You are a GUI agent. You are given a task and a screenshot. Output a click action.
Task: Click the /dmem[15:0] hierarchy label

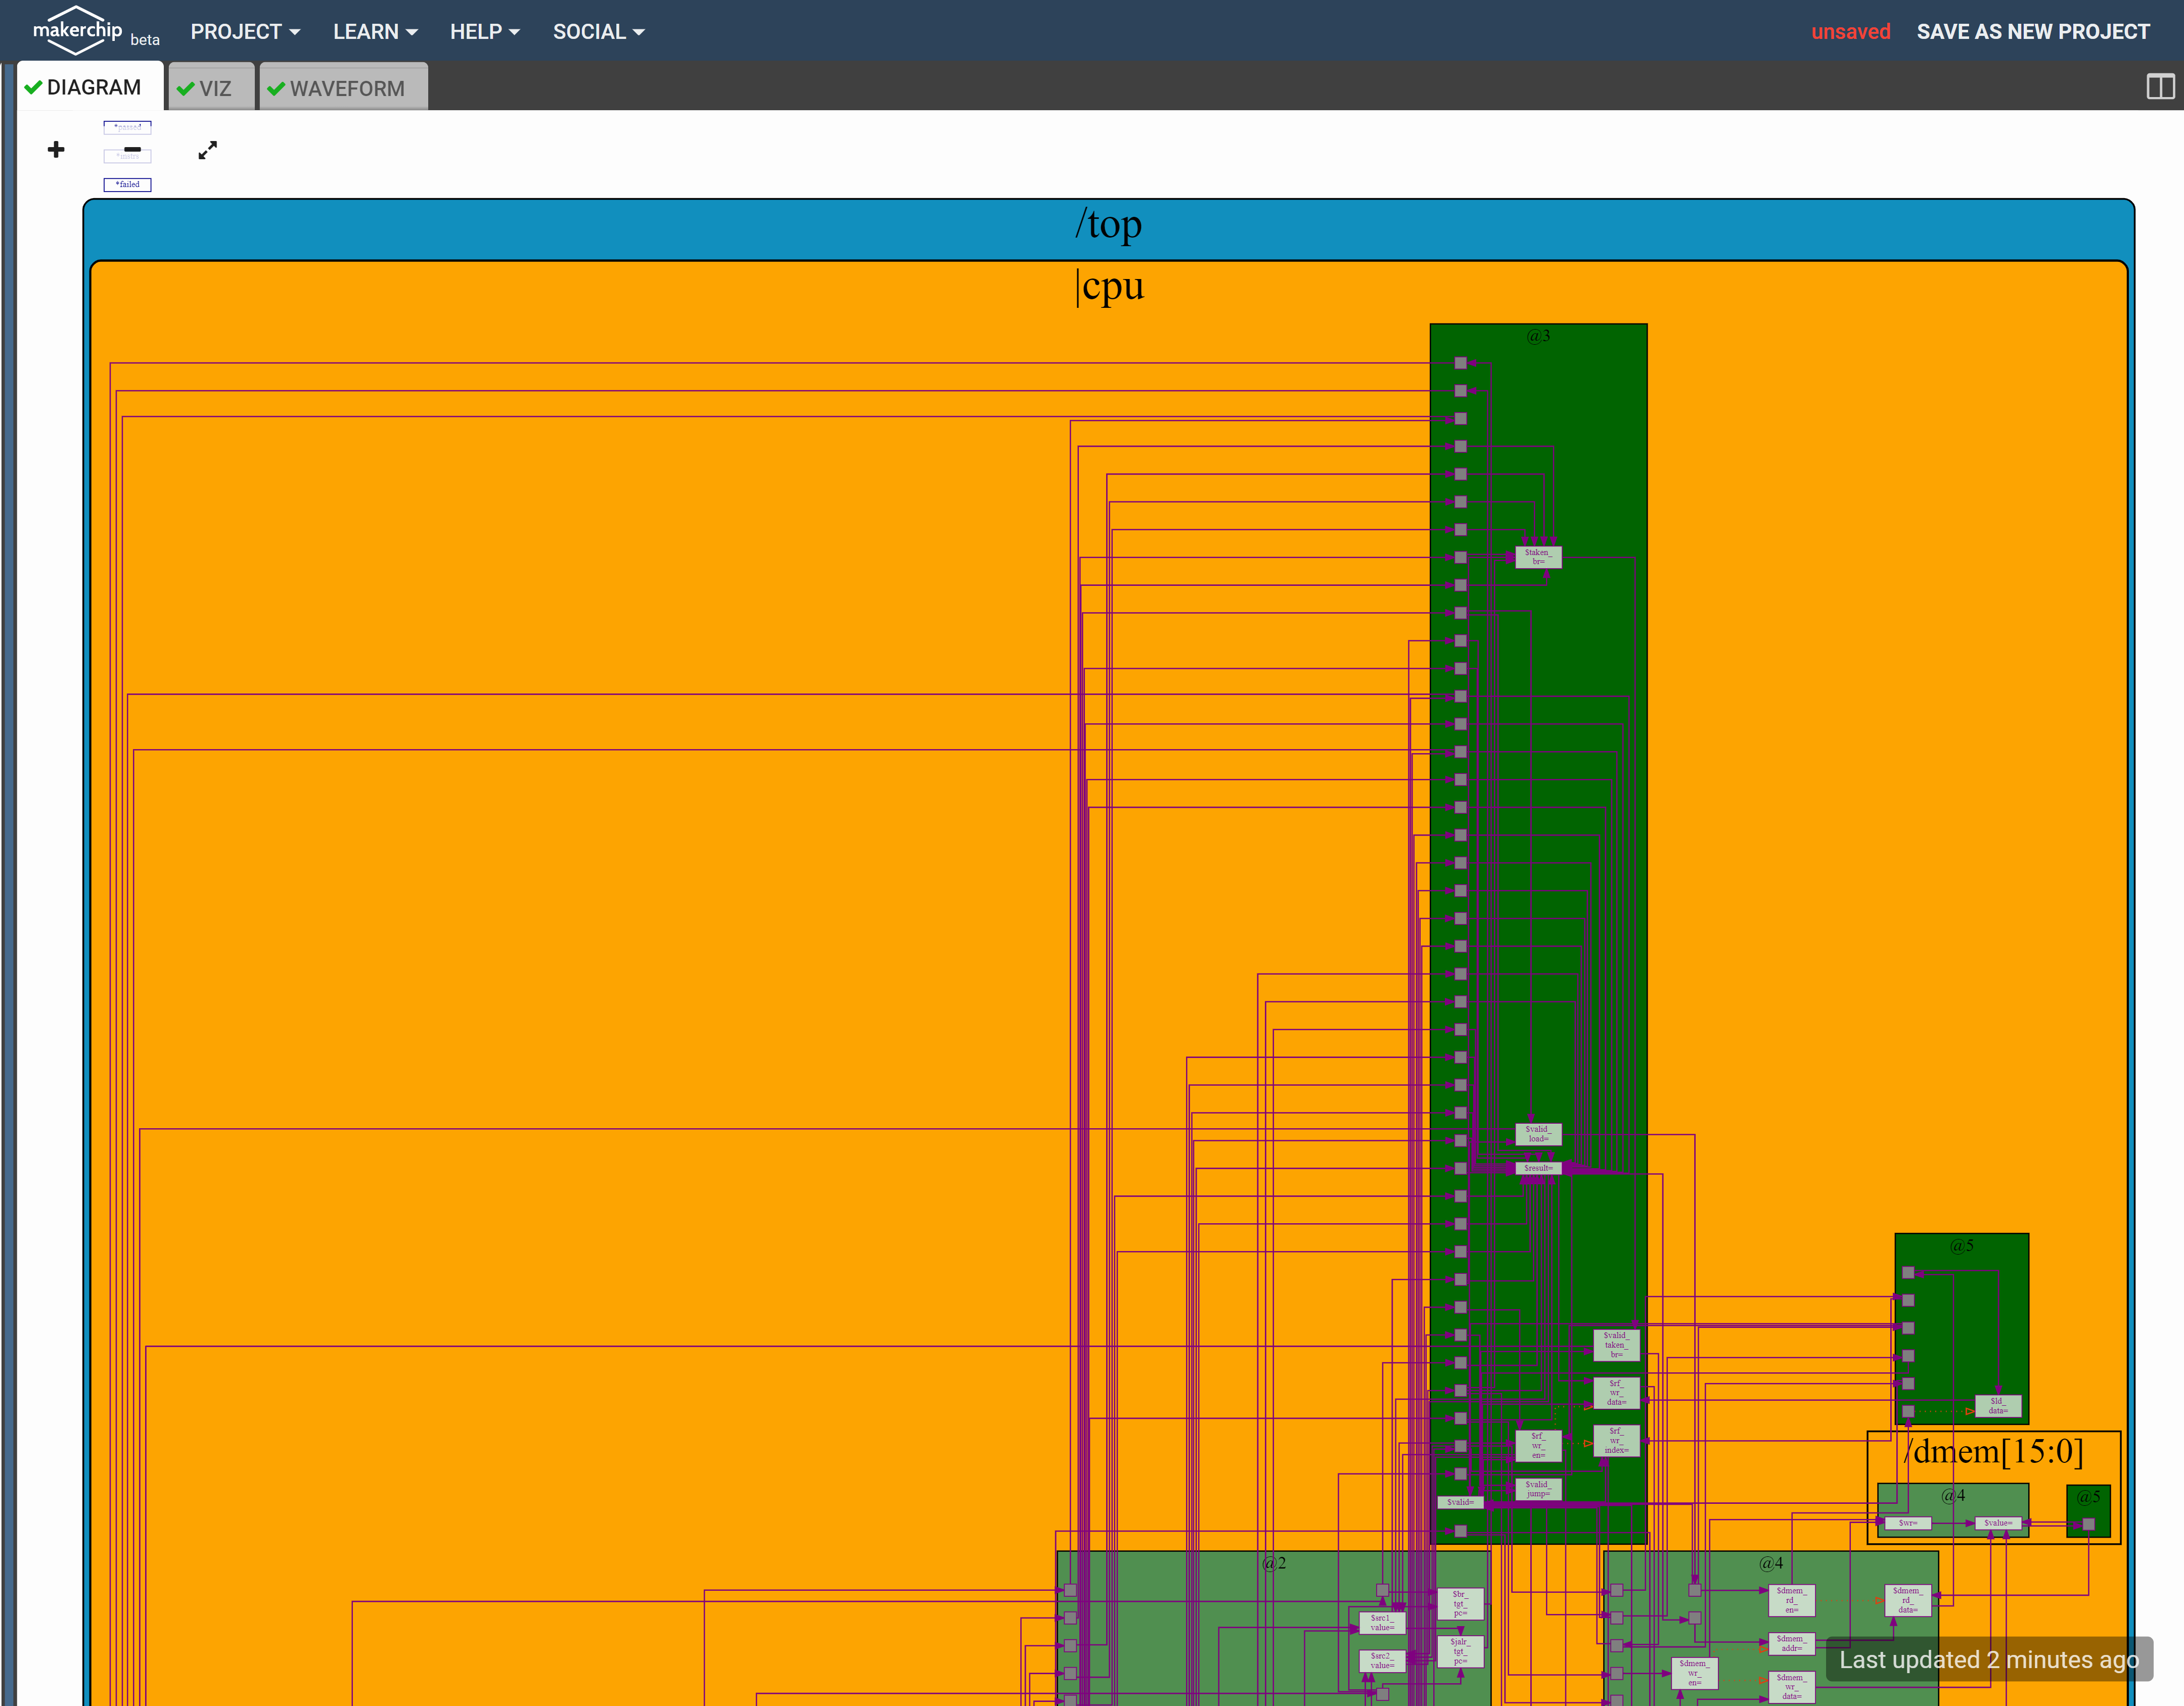1993,1451
